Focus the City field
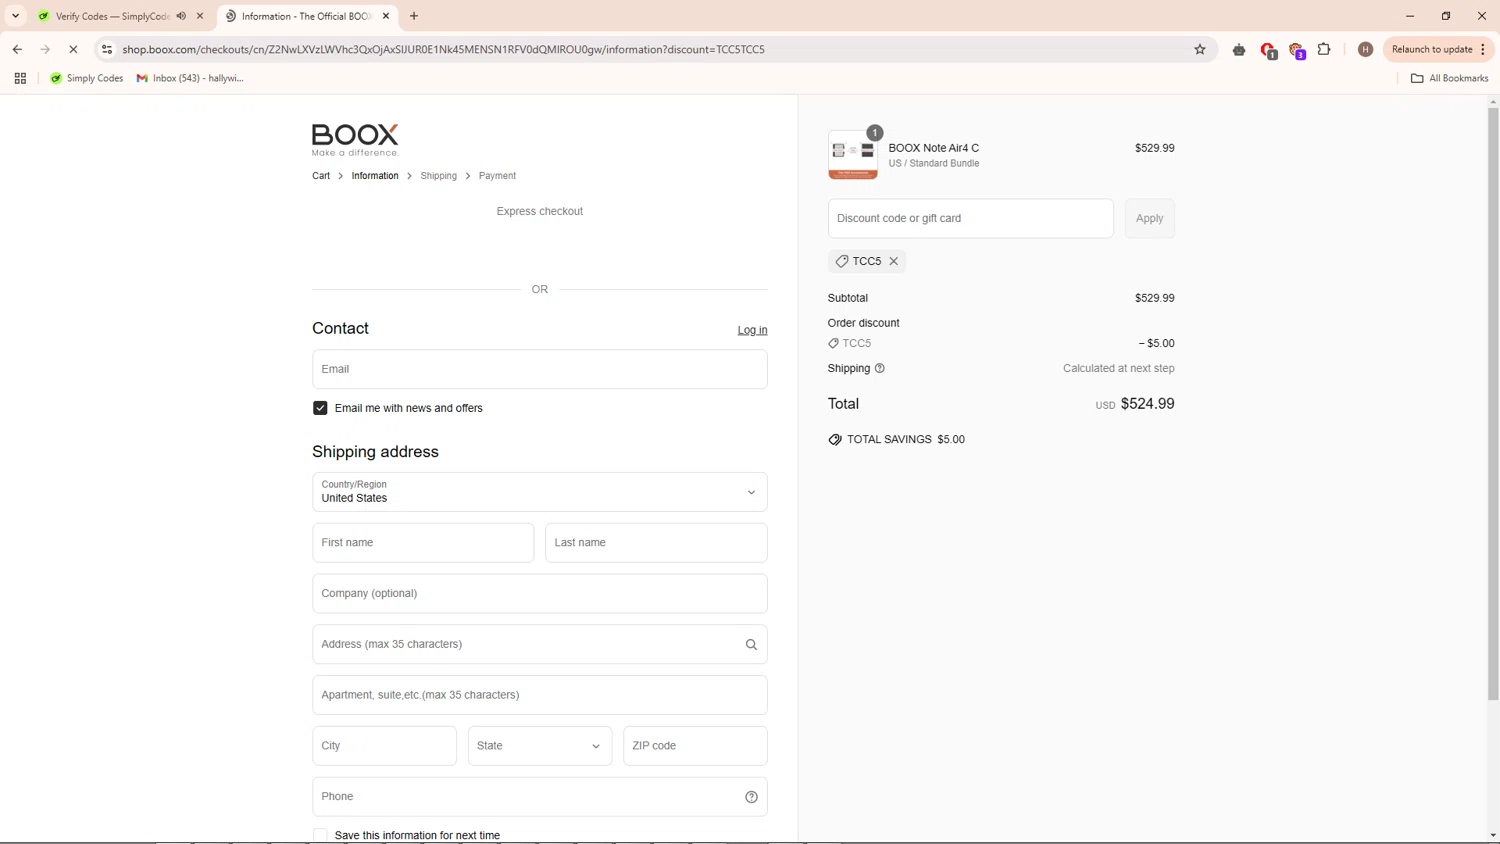 tap(384, 746)
